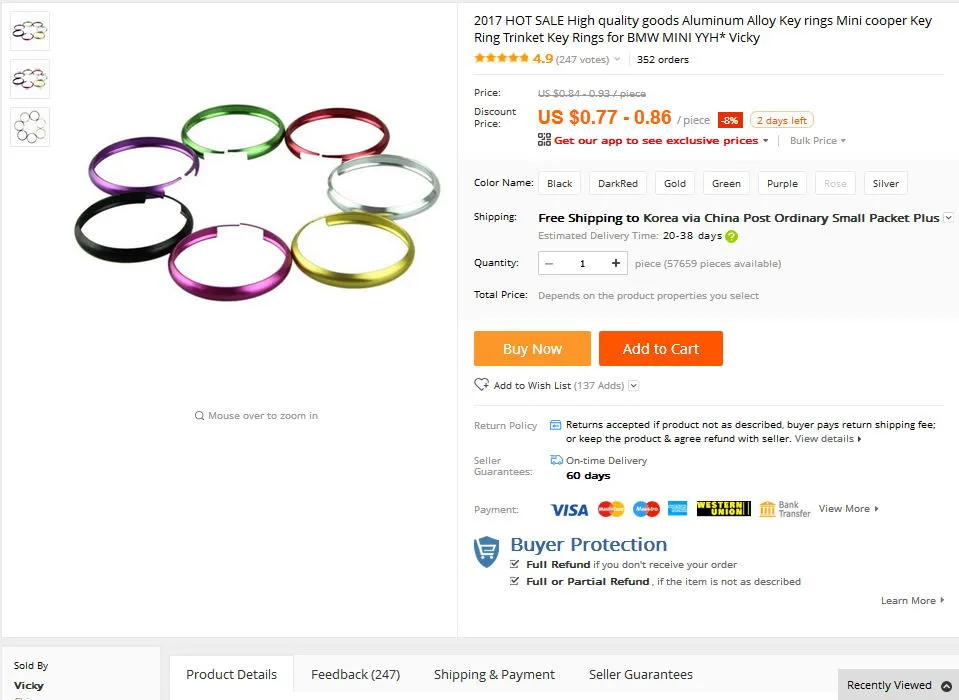This screenshot has width=959, height=700.
Task: Open the Shipping & Payment tab
Action: 494,674
